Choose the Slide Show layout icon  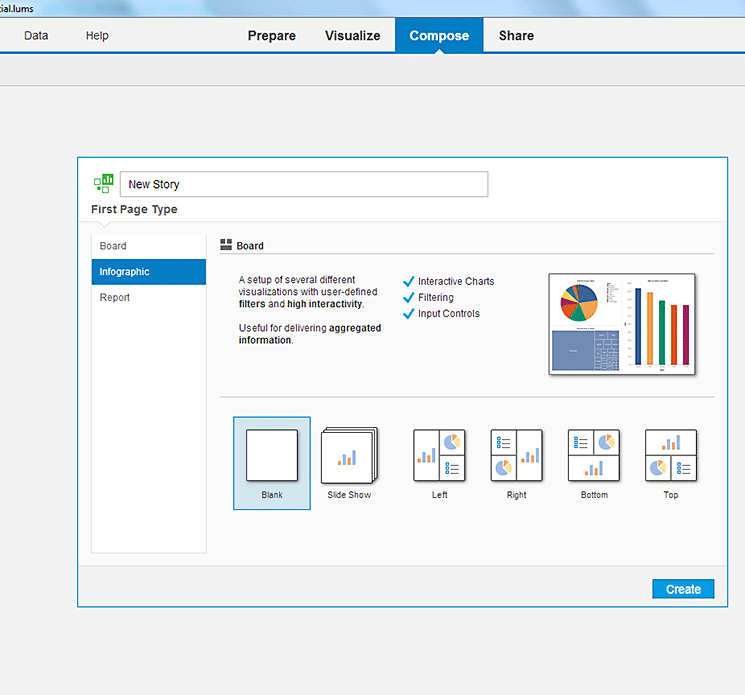349,456
